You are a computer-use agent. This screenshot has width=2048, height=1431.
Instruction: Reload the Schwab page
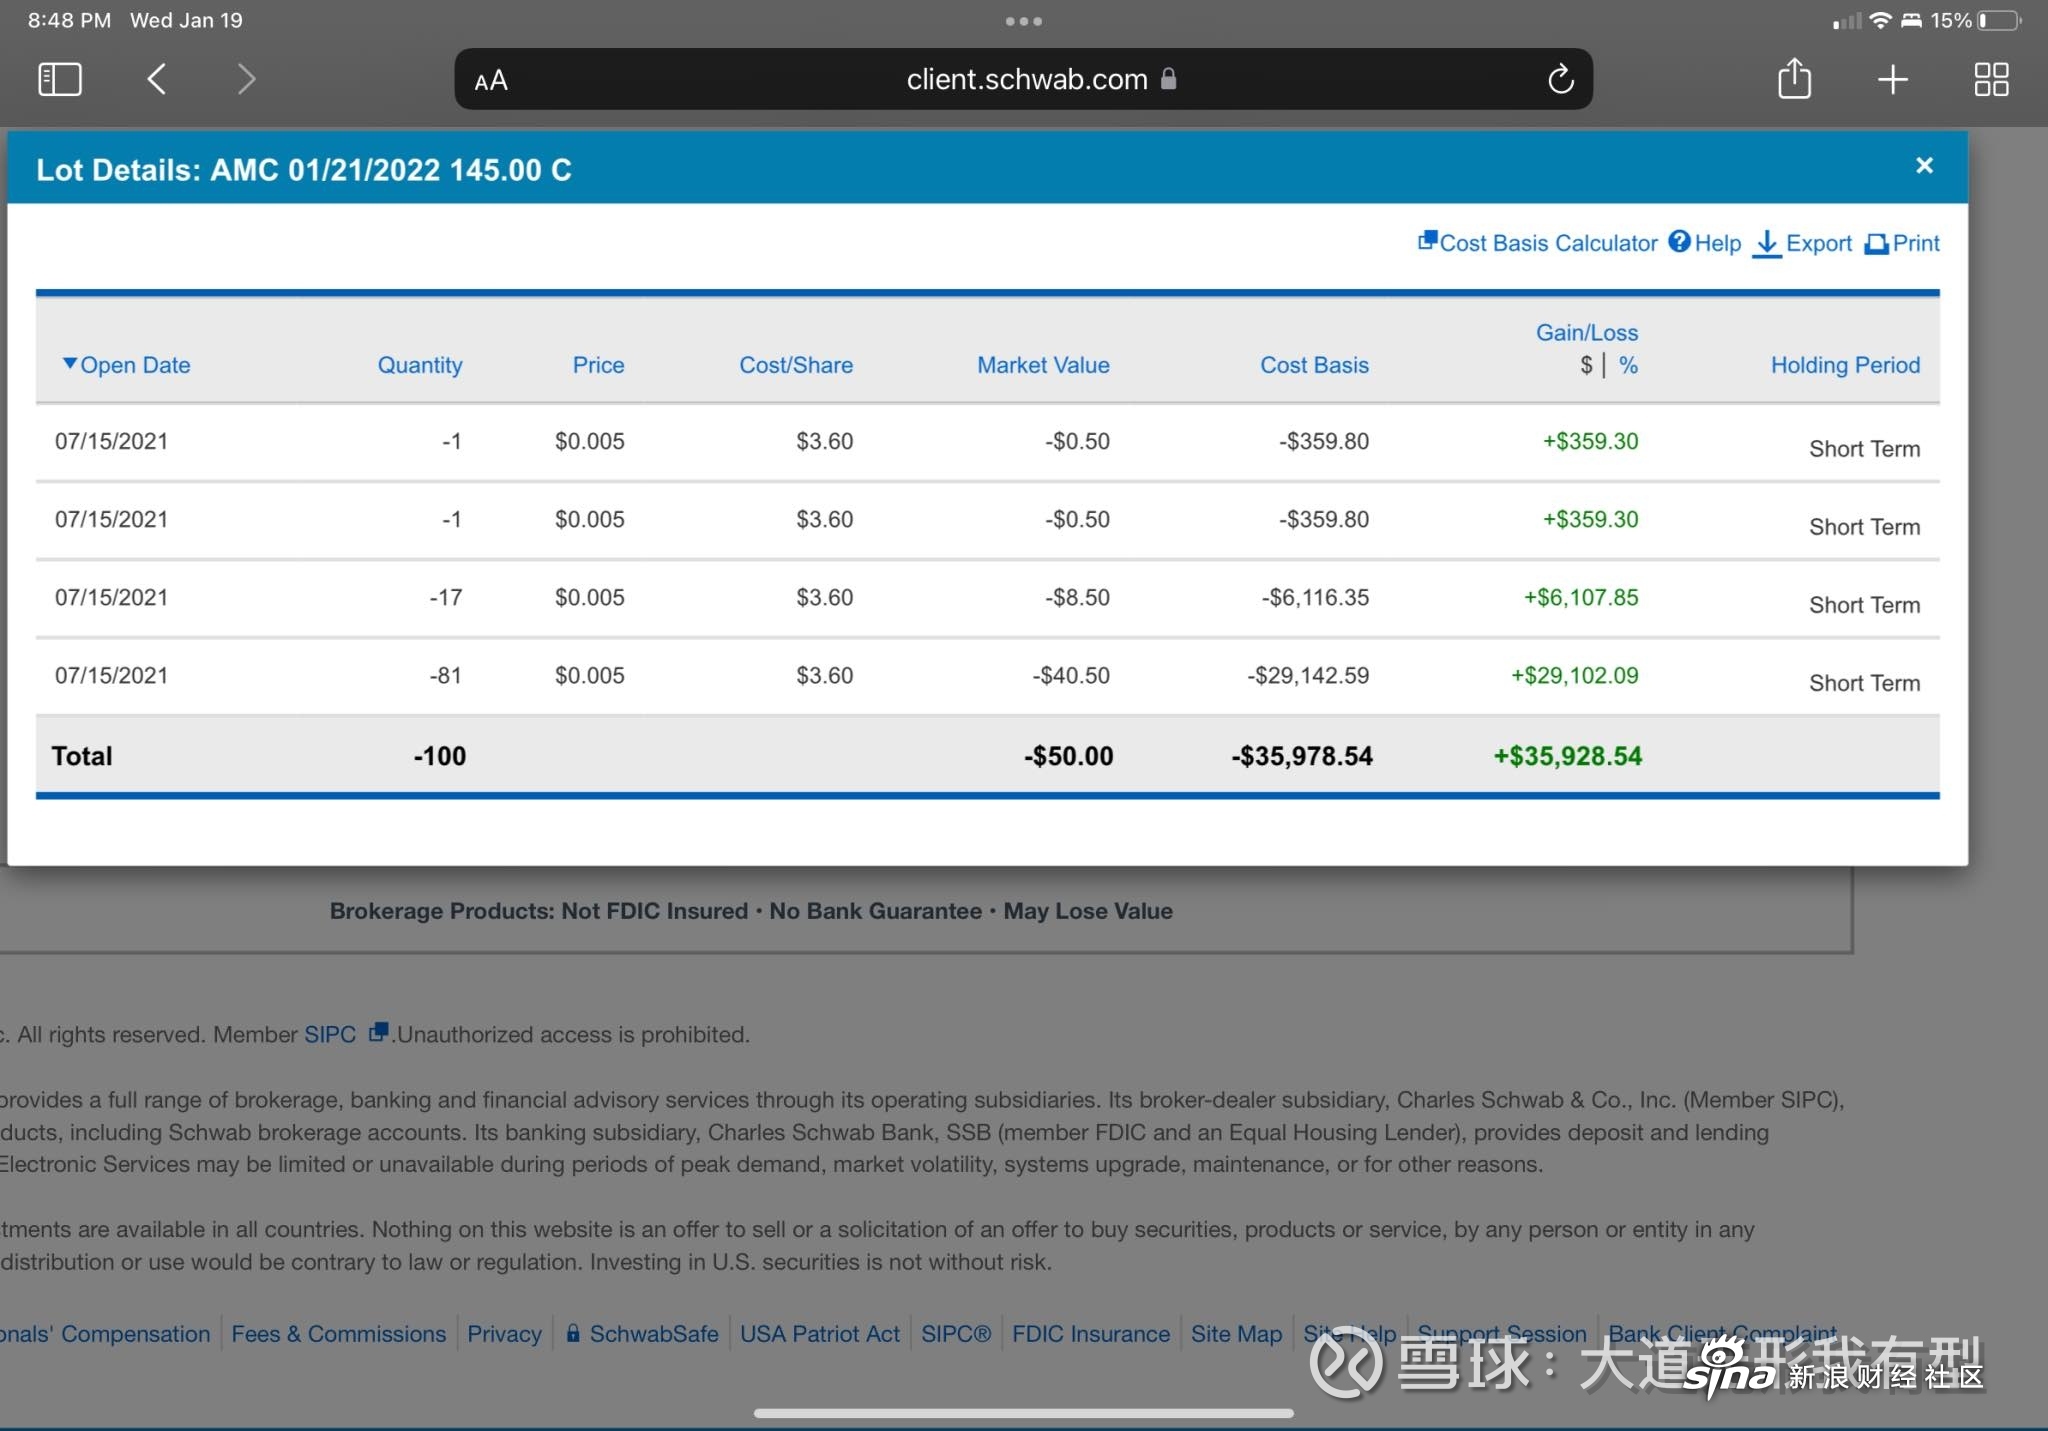1560,79
